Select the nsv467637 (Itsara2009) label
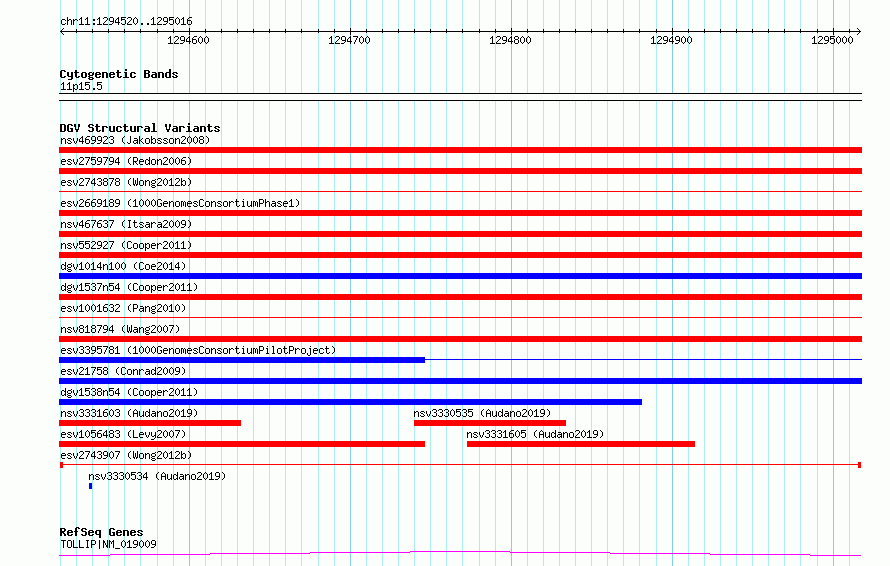Screen dimensions: 890x566 126,224
